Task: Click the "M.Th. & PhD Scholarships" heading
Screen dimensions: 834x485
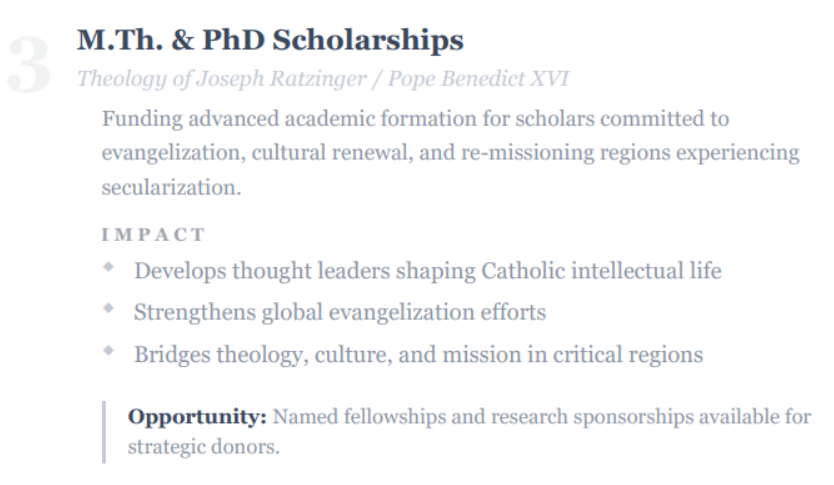Action: 270,40
